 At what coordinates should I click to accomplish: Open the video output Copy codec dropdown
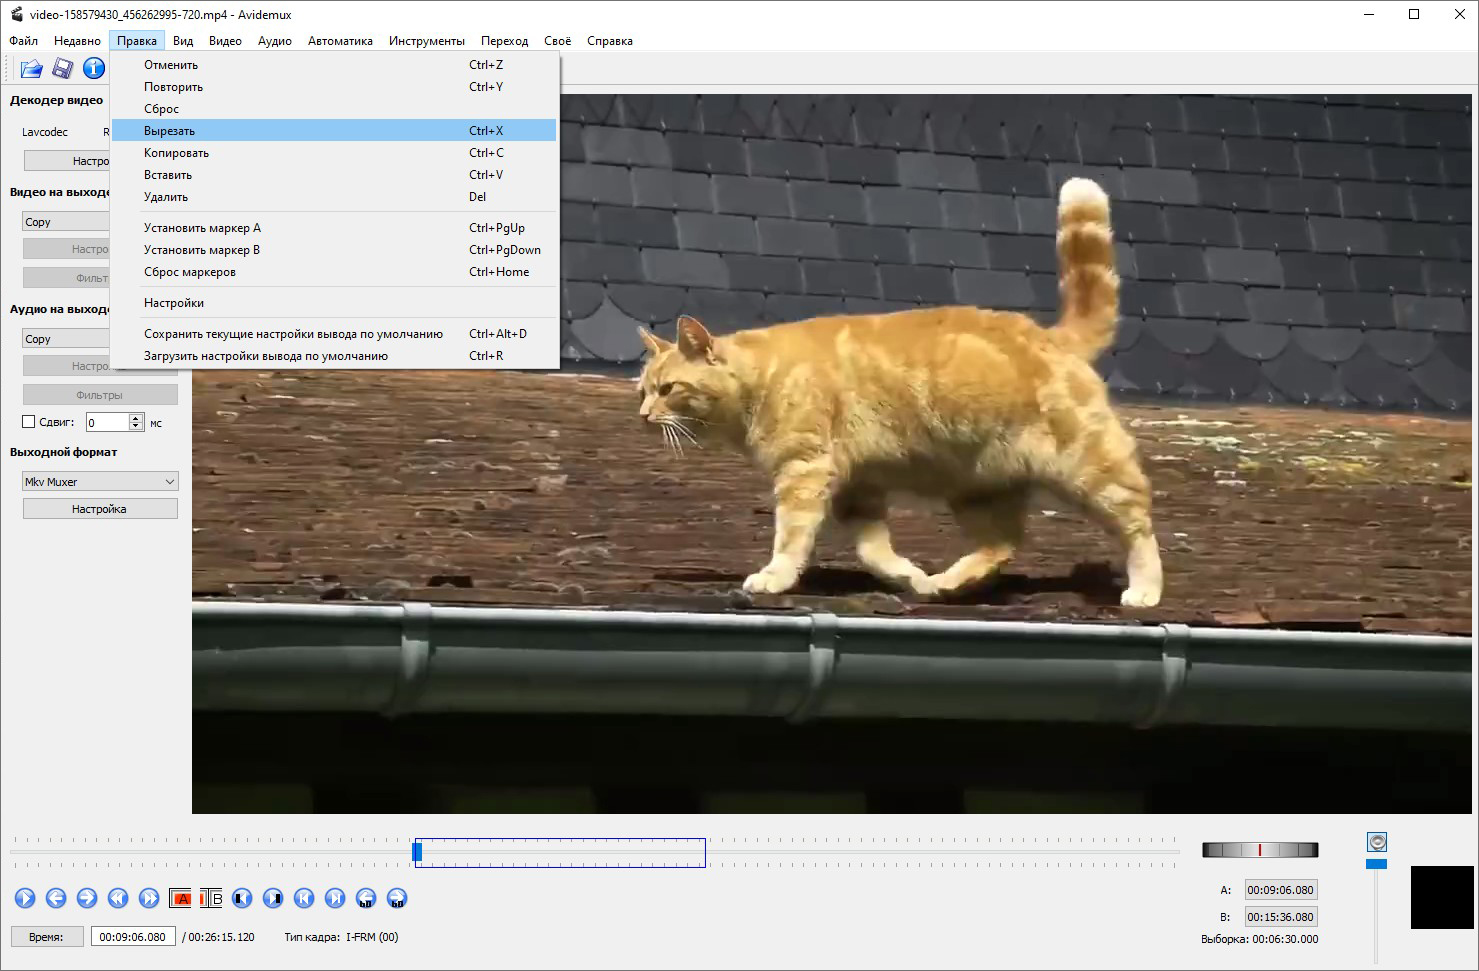(x=66, y=222)
